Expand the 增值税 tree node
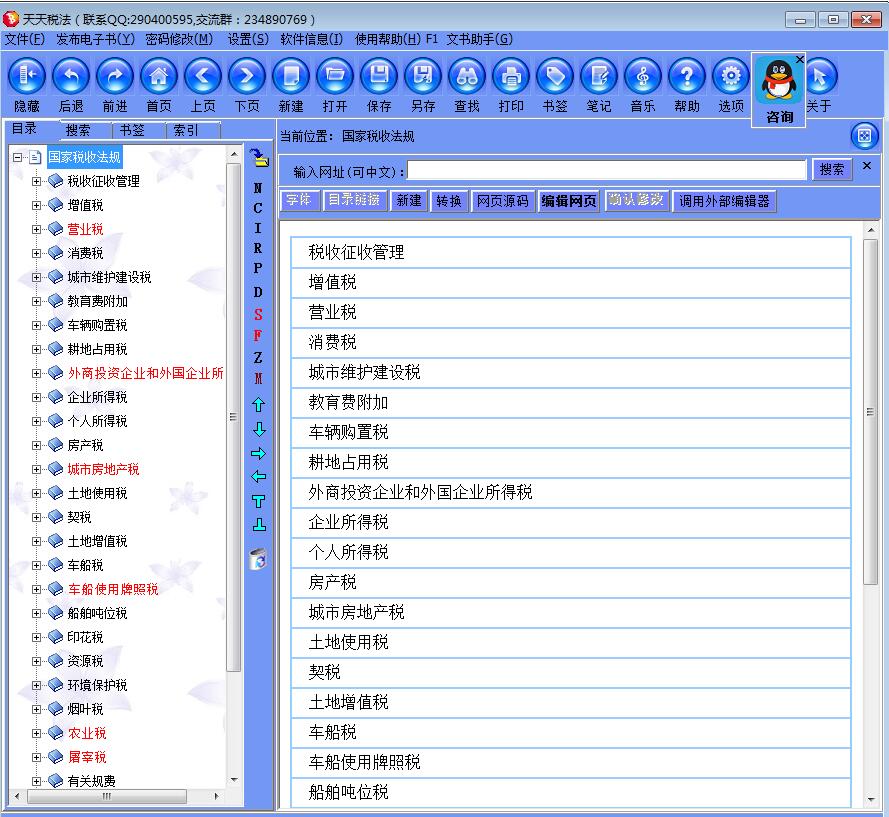 coord(37,205)
